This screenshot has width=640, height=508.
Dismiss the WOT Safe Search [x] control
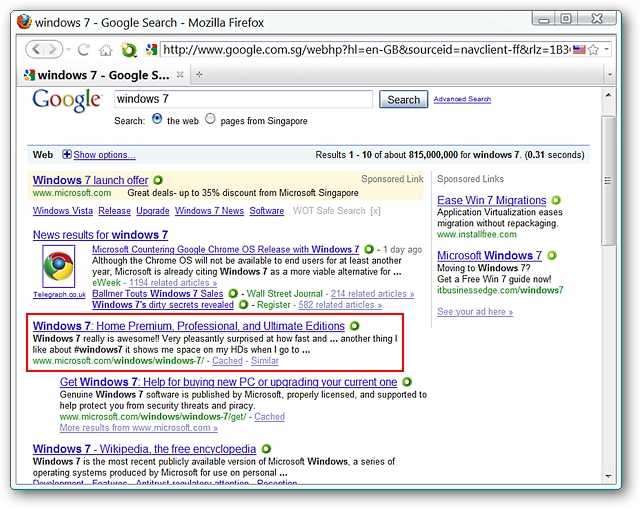[x=375, y=211]
